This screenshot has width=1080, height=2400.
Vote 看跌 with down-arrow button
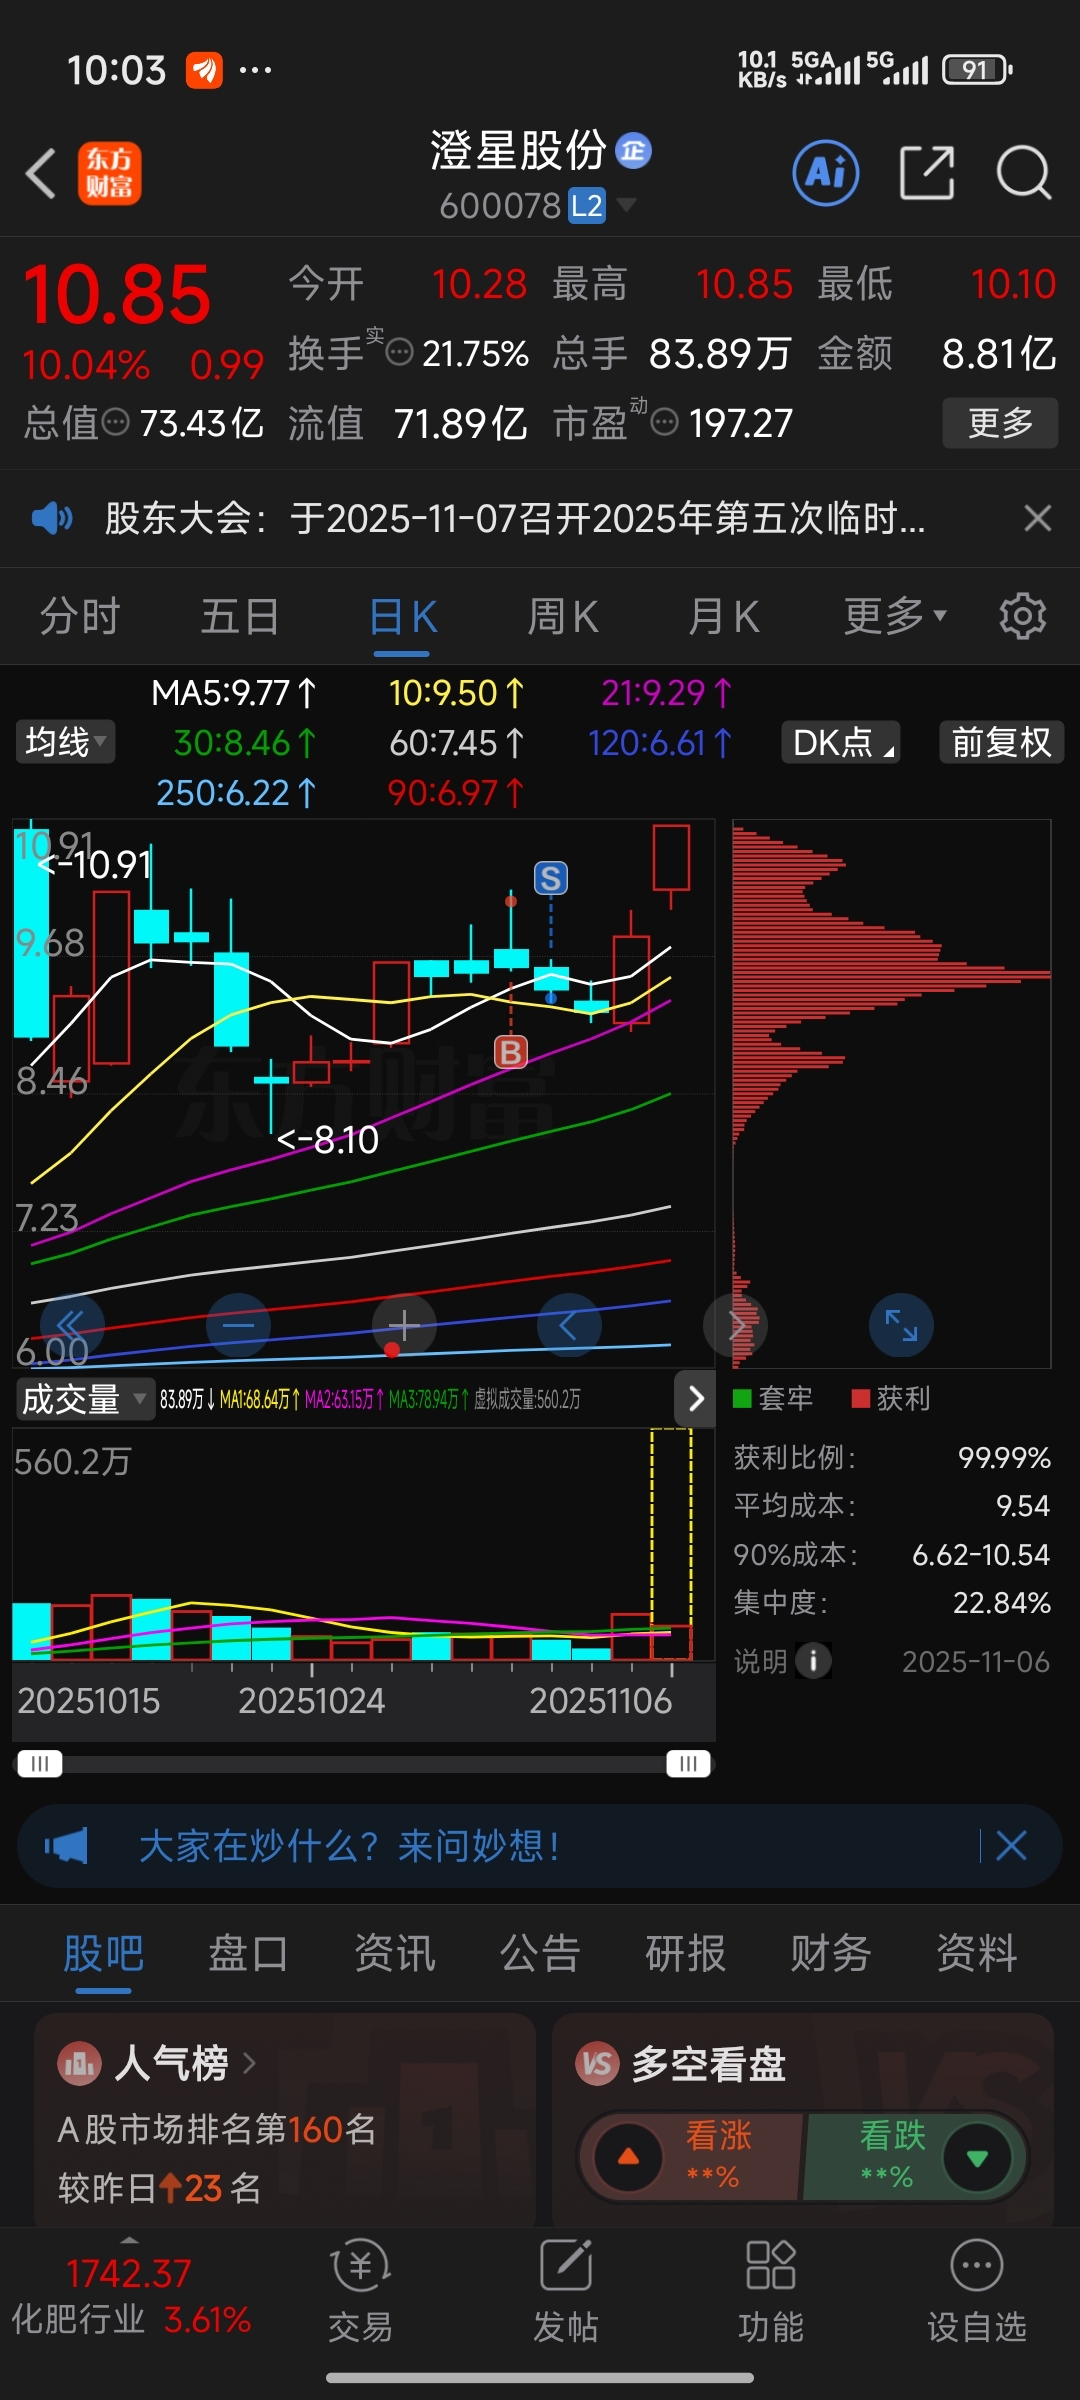pos(977,2157)
